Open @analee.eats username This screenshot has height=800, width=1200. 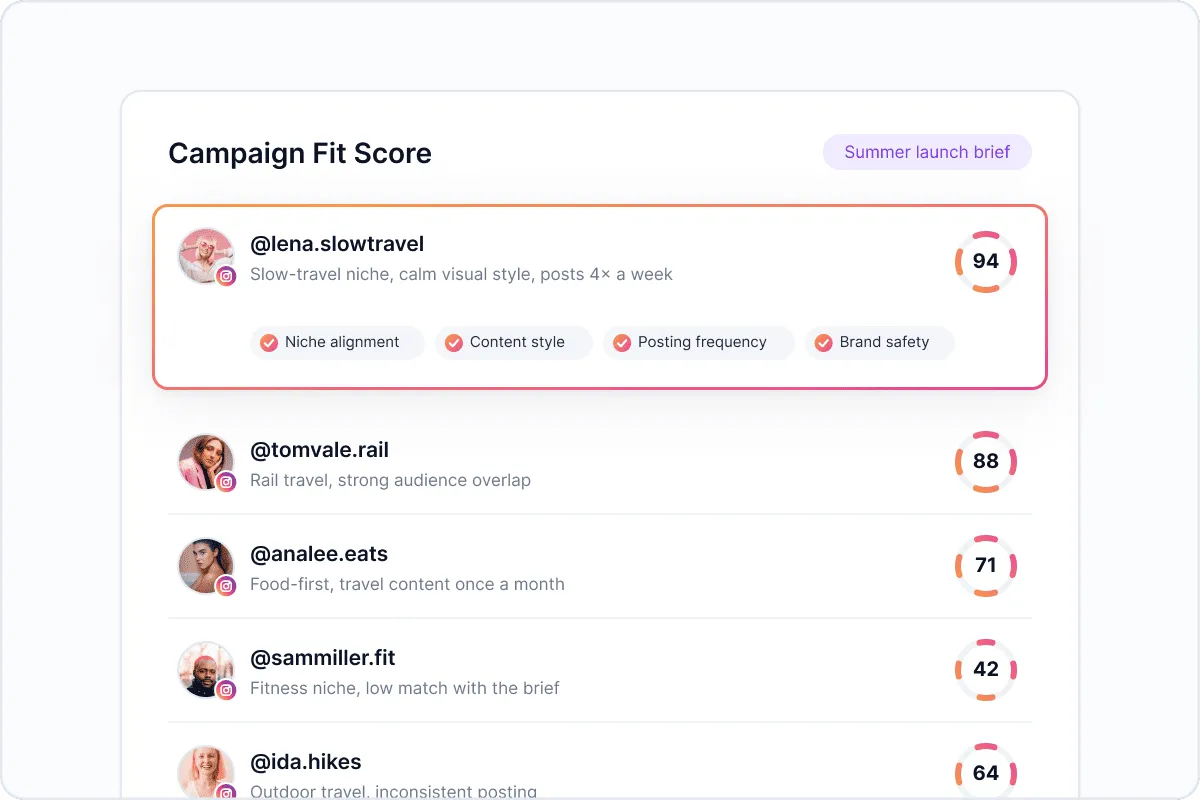319,554
